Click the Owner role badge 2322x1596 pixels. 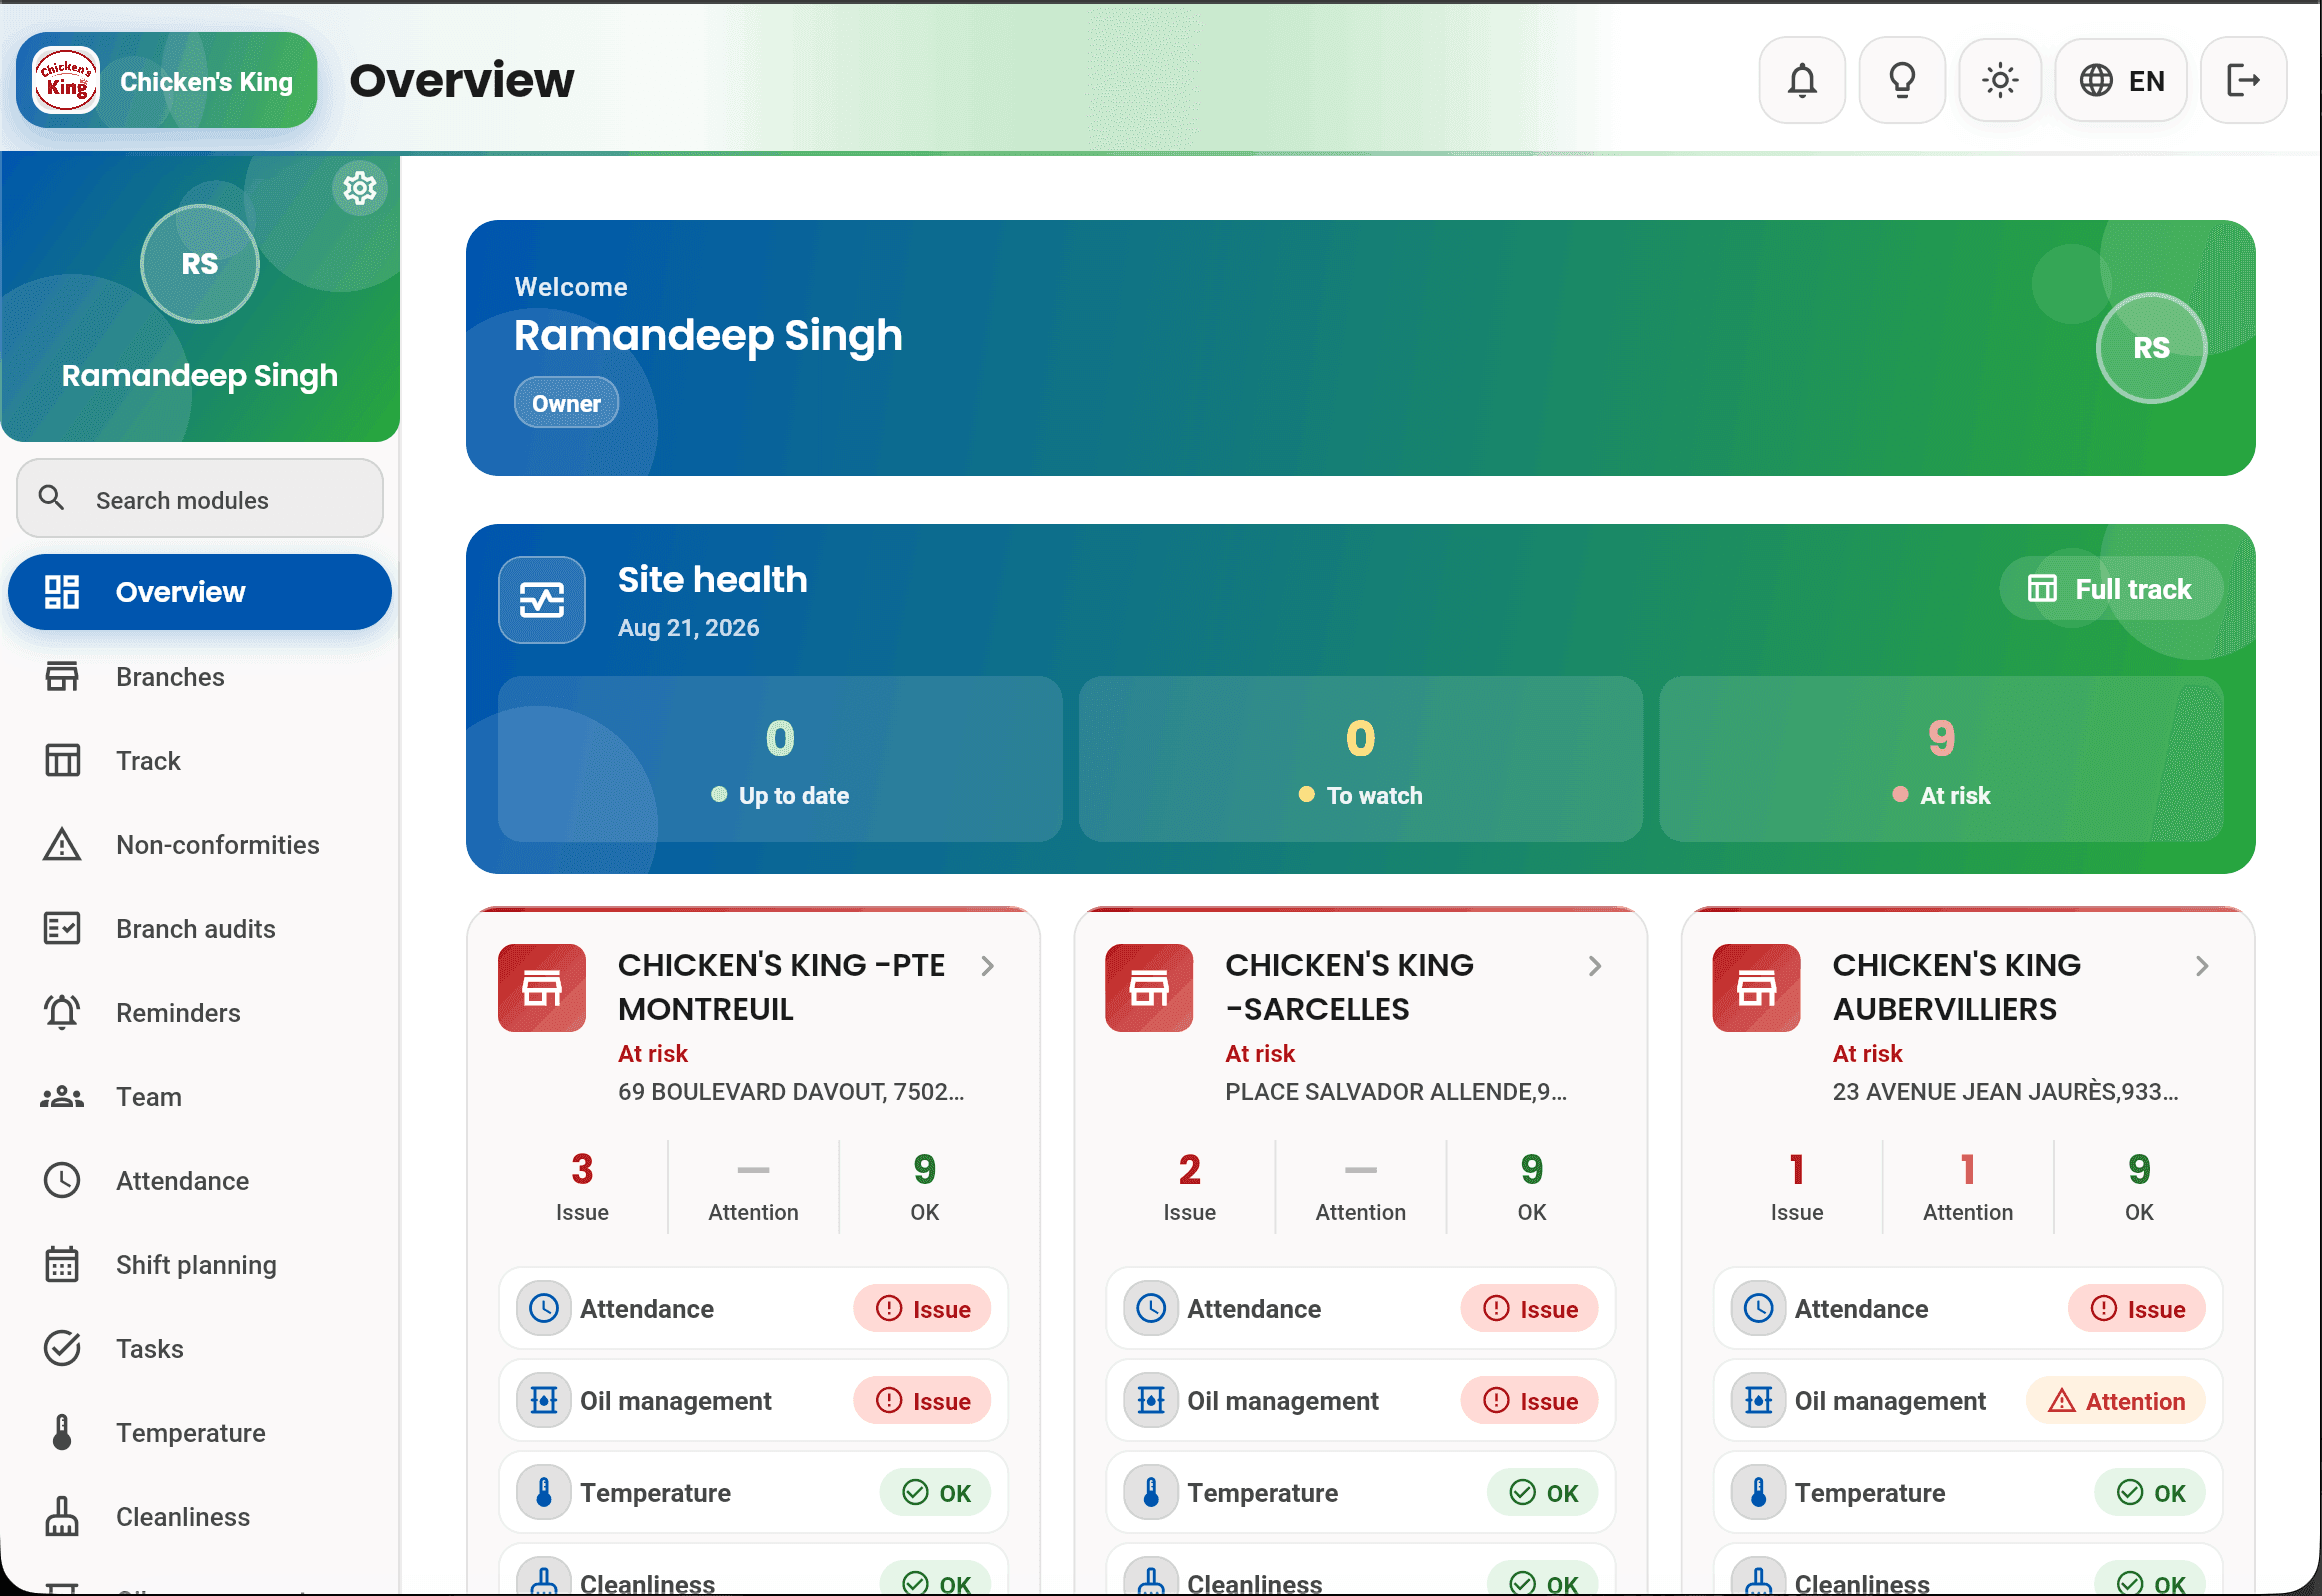click(566, 403)
